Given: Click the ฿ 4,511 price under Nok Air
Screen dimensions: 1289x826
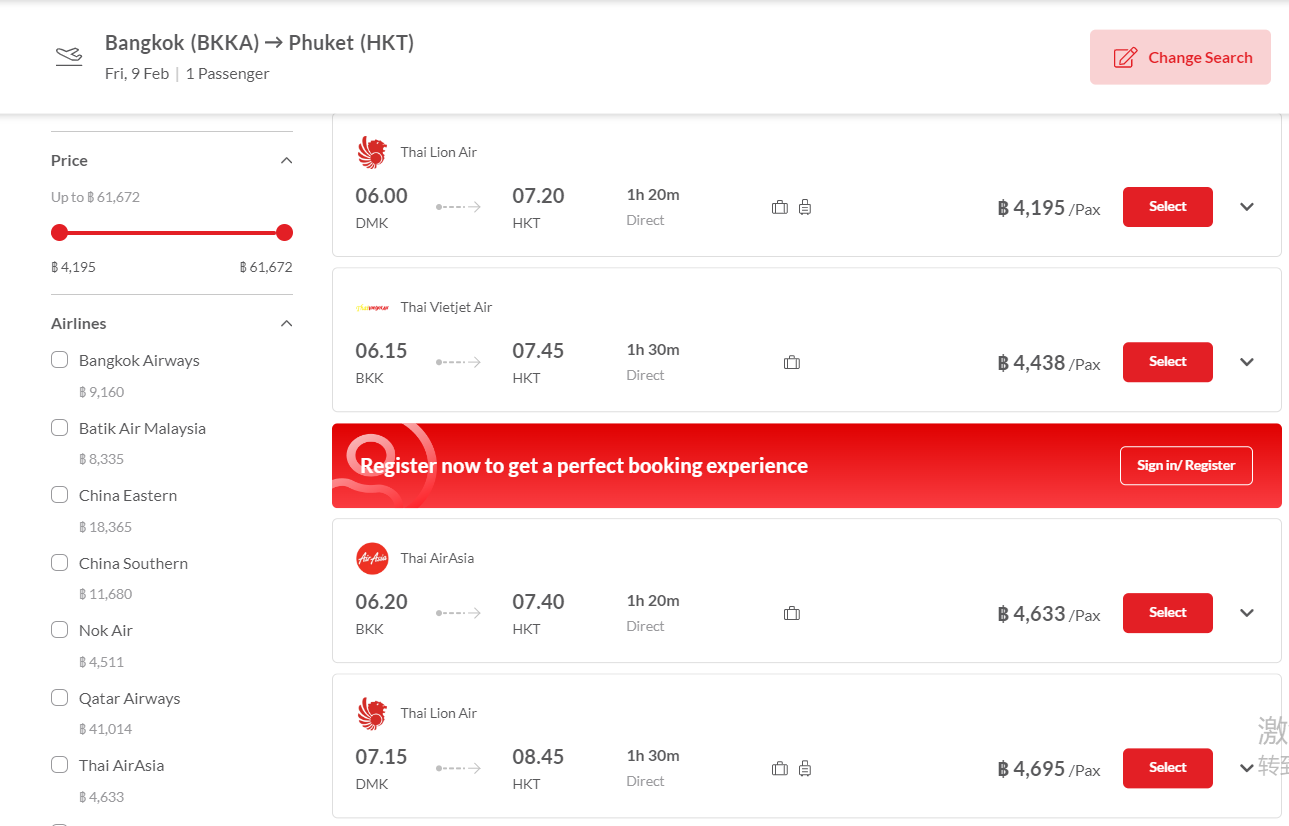Looking at the screenshot, I should click(102, 662).
